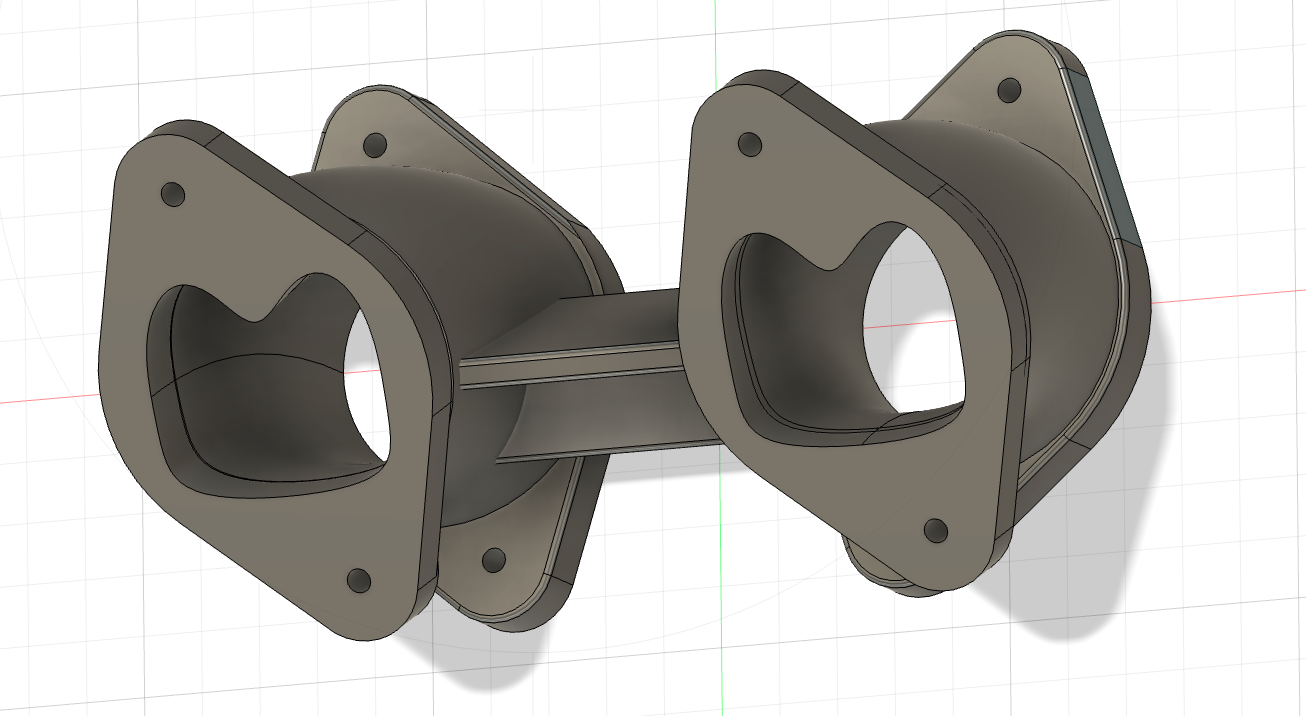1306x716 pixels.
Task: Click top bolt hole on left front flange
Action: (172, 194)
